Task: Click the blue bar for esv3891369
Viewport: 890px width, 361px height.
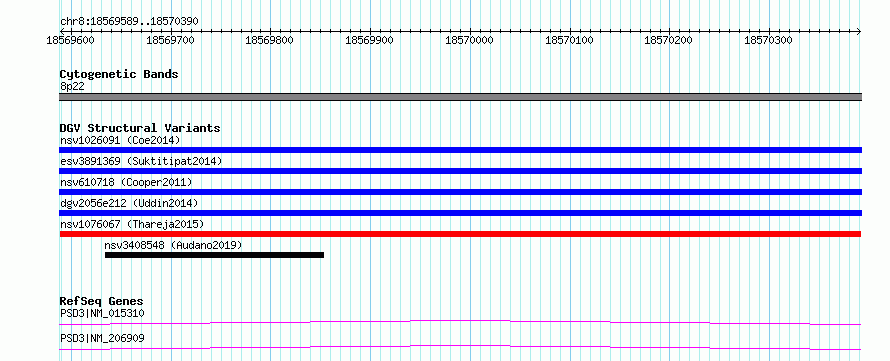Action: click(460, 171)
